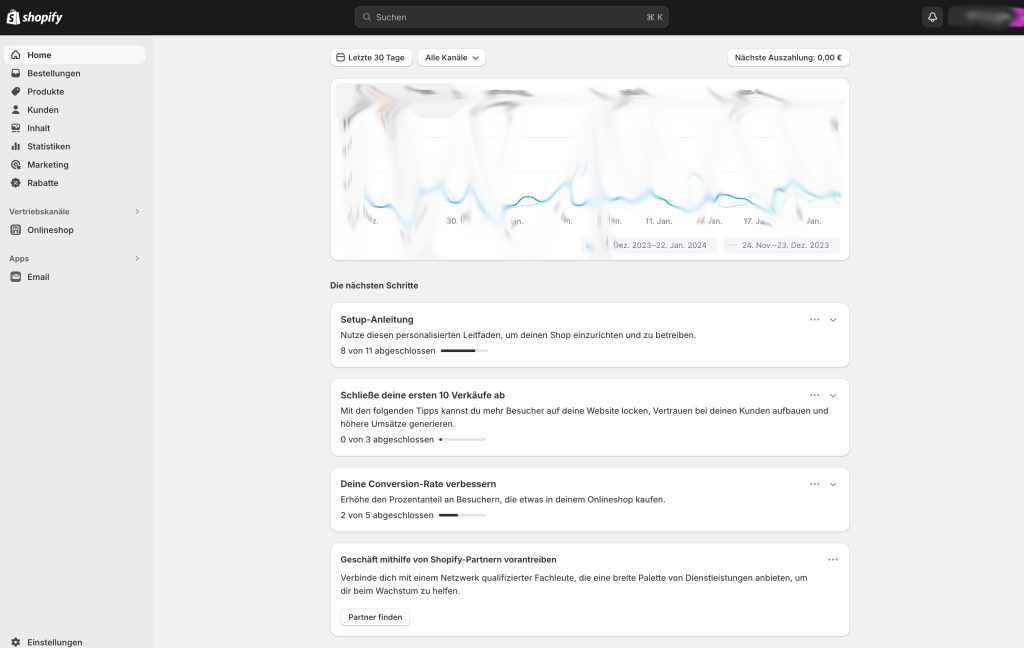Click into the Suchen search field
1024x648 pixels.
[510, 17]
